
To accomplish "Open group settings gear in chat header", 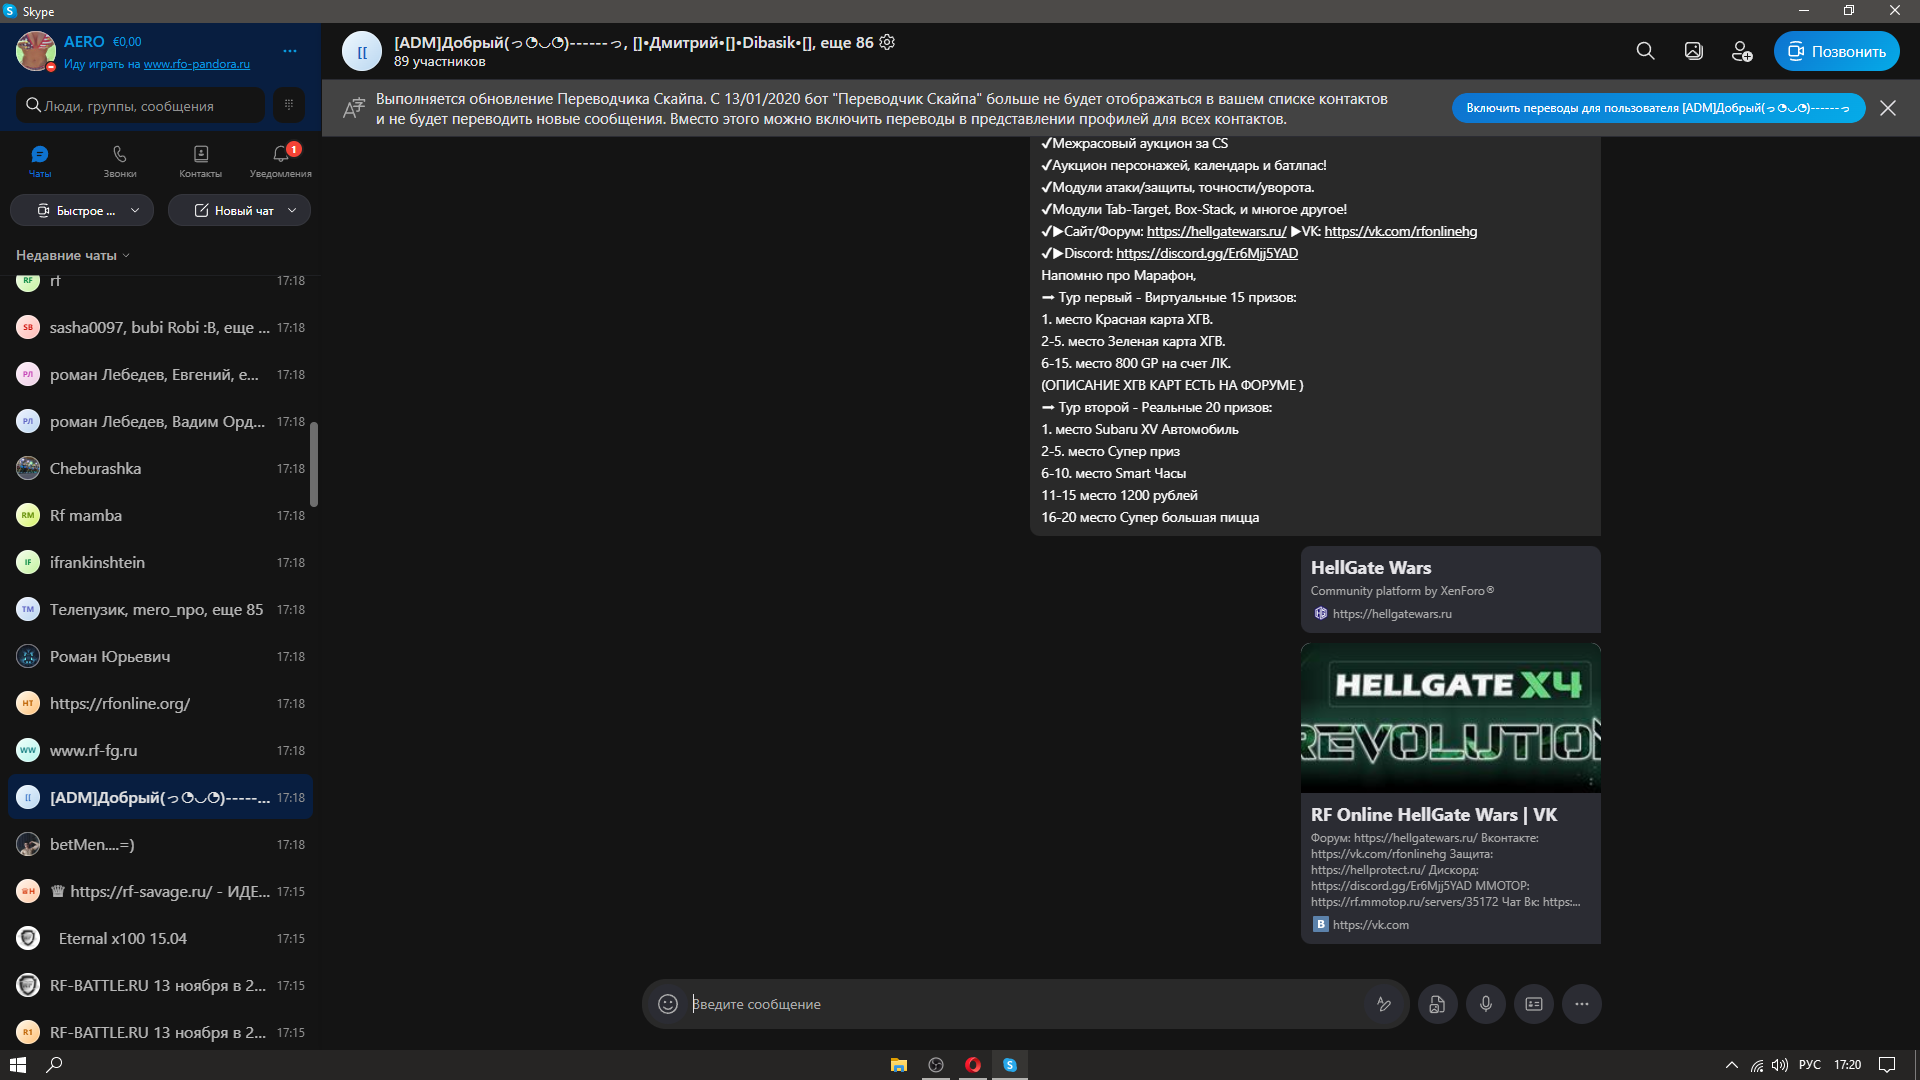I will click(x=887, y=42).
